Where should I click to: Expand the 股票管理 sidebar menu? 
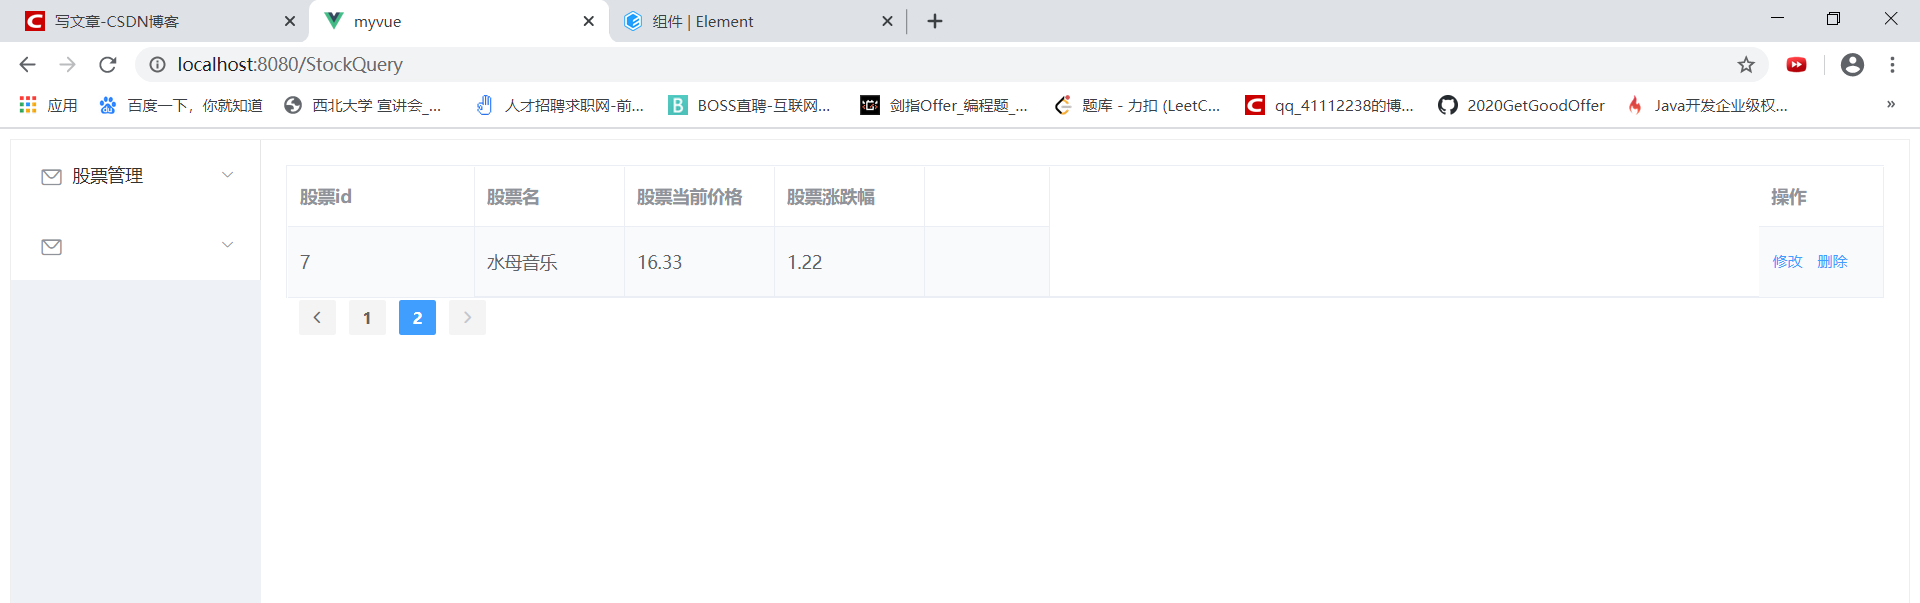(x=136, y=176)
